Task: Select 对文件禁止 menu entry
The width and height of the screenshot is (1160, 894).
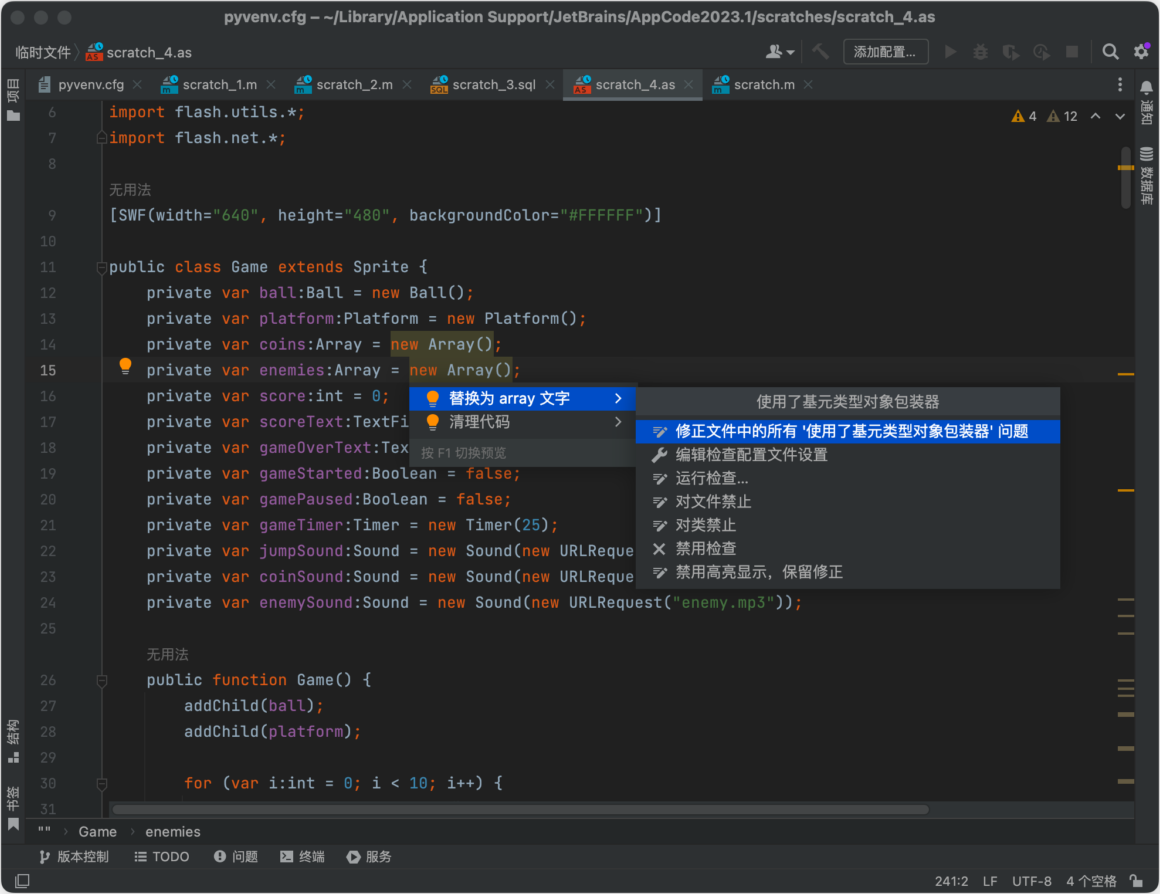Action: pyautogui.click(x=848, y=502)
